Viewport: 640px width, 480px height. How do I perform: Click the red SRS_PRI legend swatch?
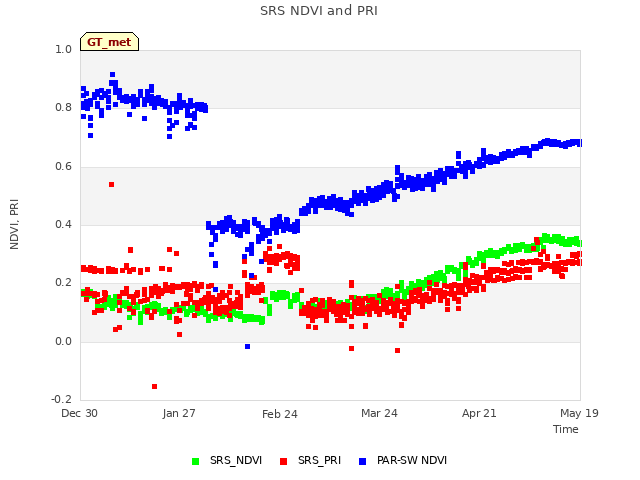tap(283, 461)
